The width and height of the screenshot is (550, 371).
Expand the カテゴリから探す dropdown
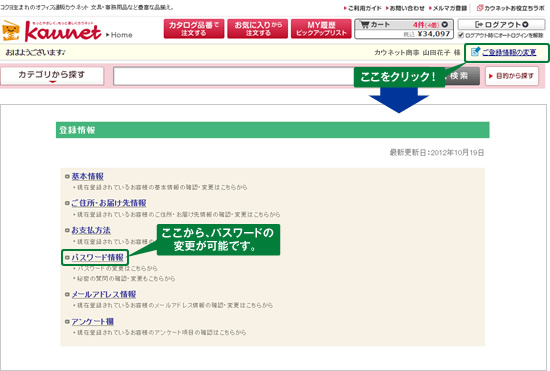point(52,76)
